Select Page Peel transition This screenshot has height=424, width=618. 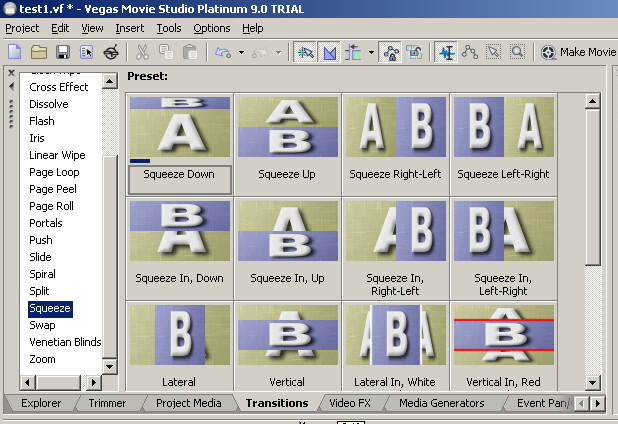[x=53, y=189]
